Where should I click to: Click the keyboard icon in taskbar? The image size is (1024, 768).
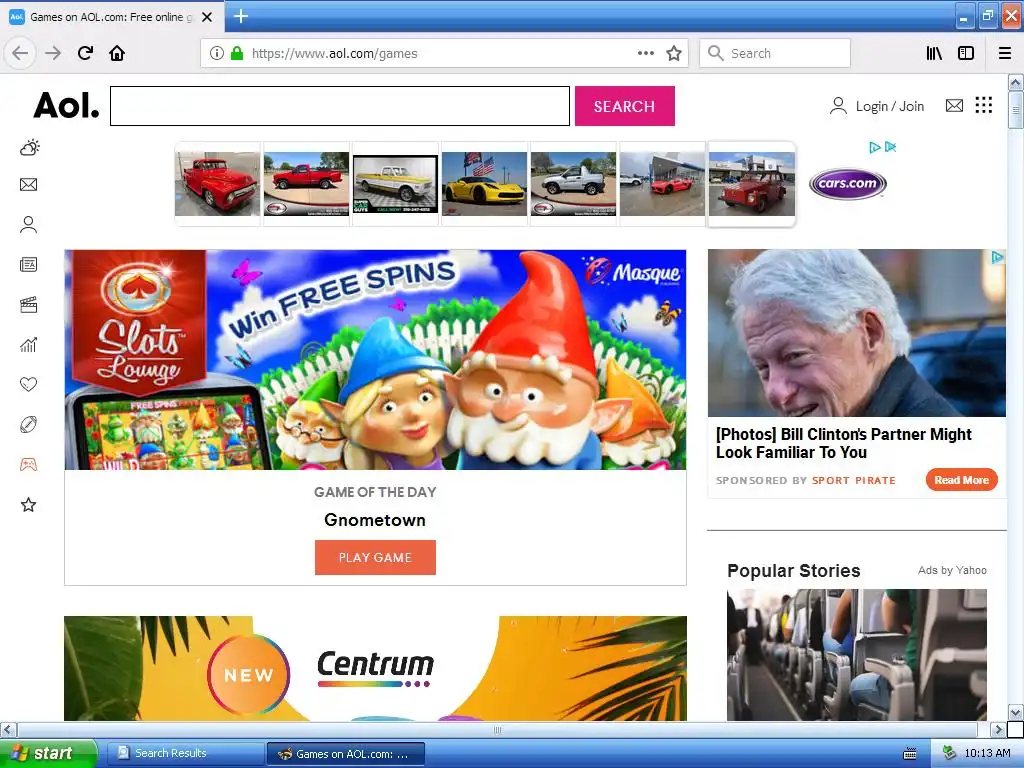(x=910, y=754)
